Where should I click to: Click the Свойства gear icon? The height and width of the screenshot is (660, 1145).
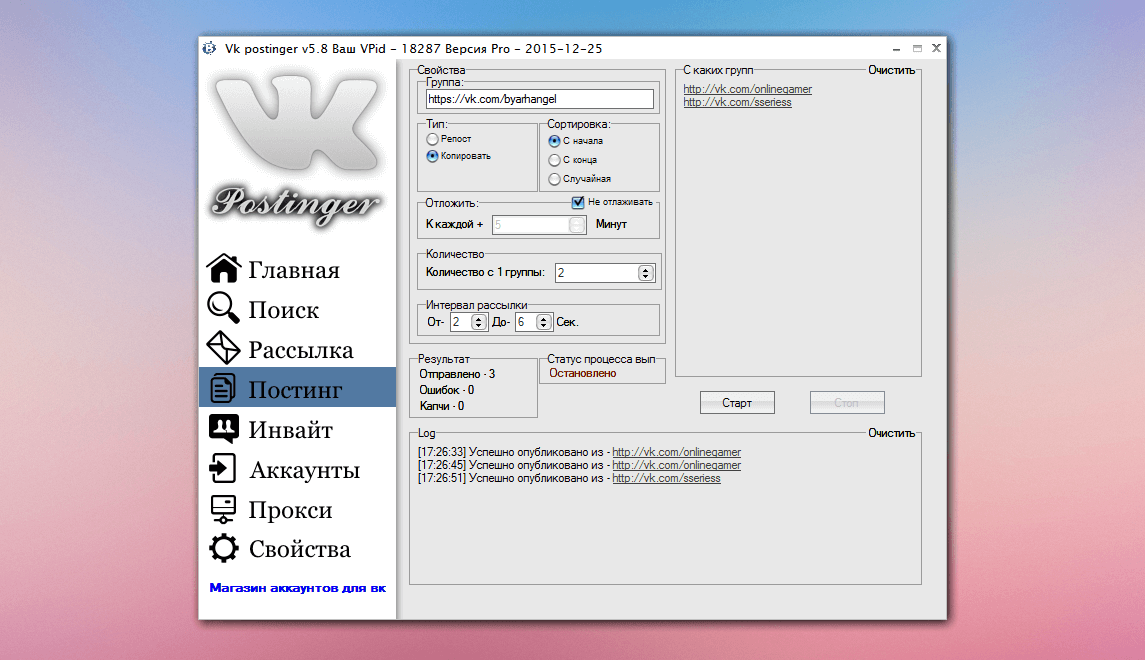pyautogui.click(x=223, y=548)
